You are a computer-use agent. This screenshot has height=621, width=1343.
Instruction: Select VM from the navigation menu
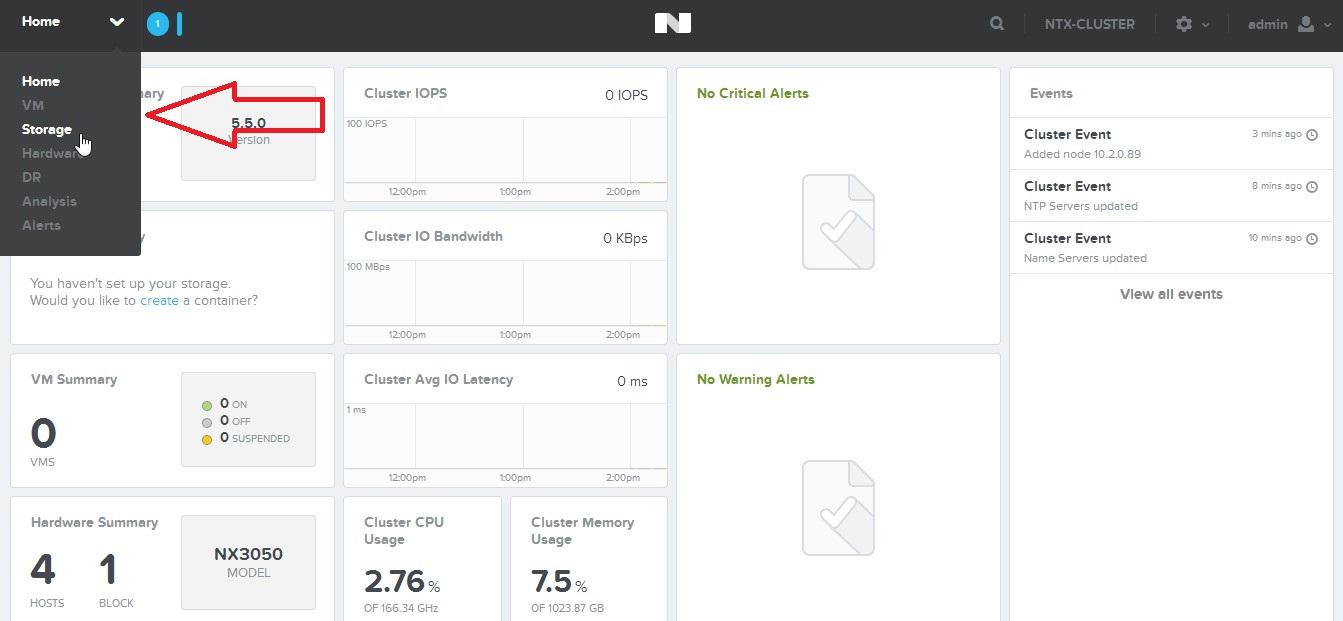point(33,105)
